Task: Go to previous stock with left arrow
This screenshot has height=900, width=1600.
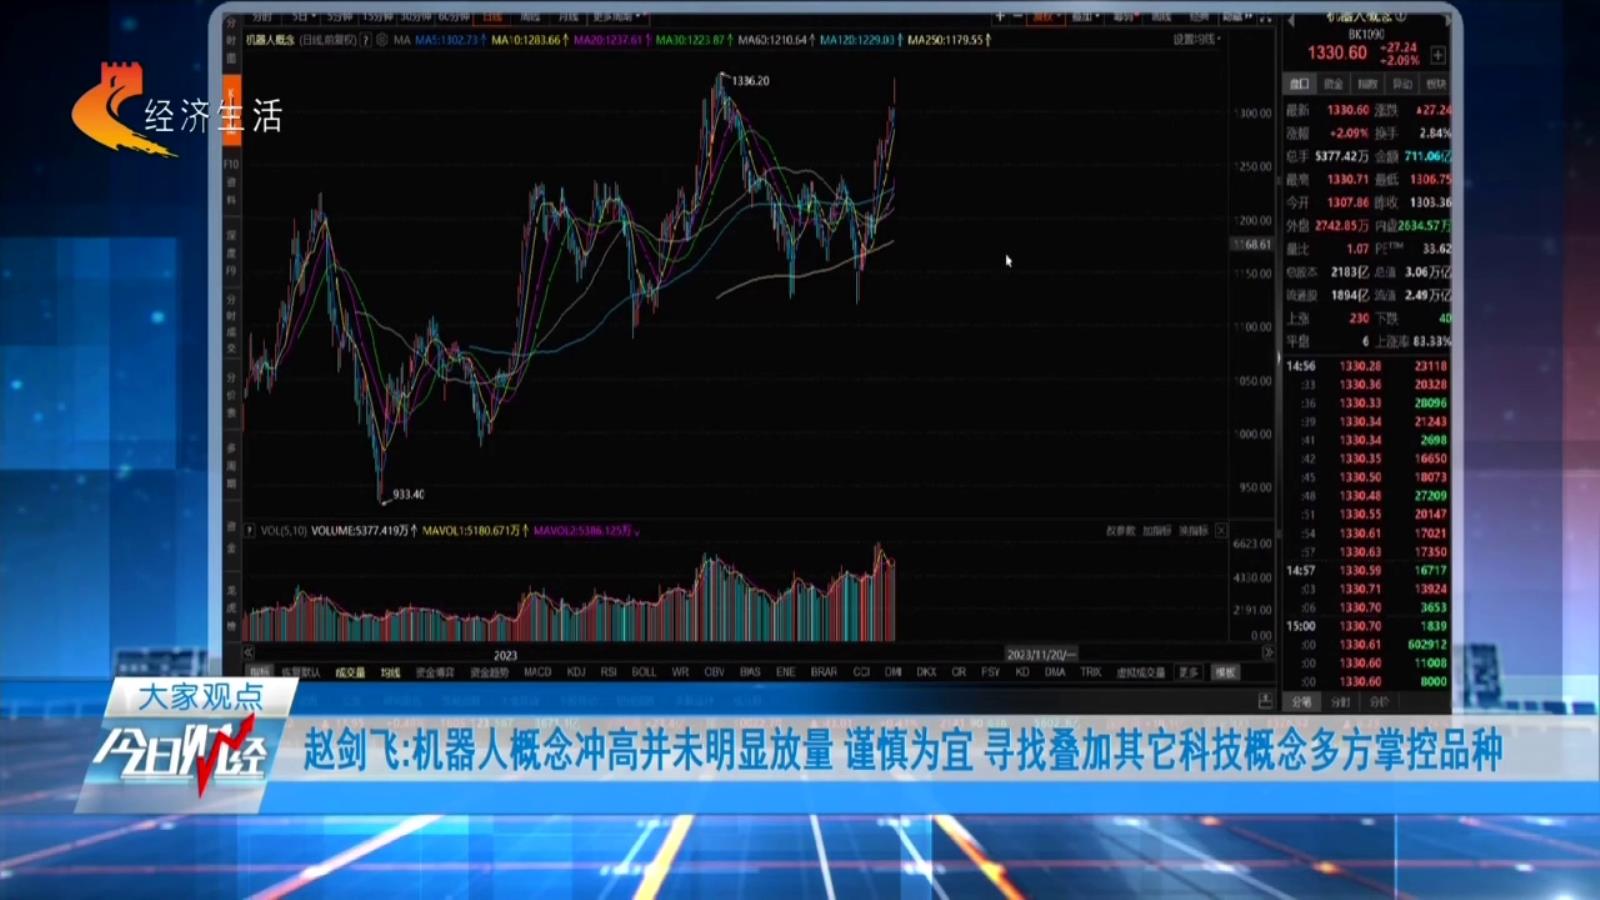Action: point(1290,20)
